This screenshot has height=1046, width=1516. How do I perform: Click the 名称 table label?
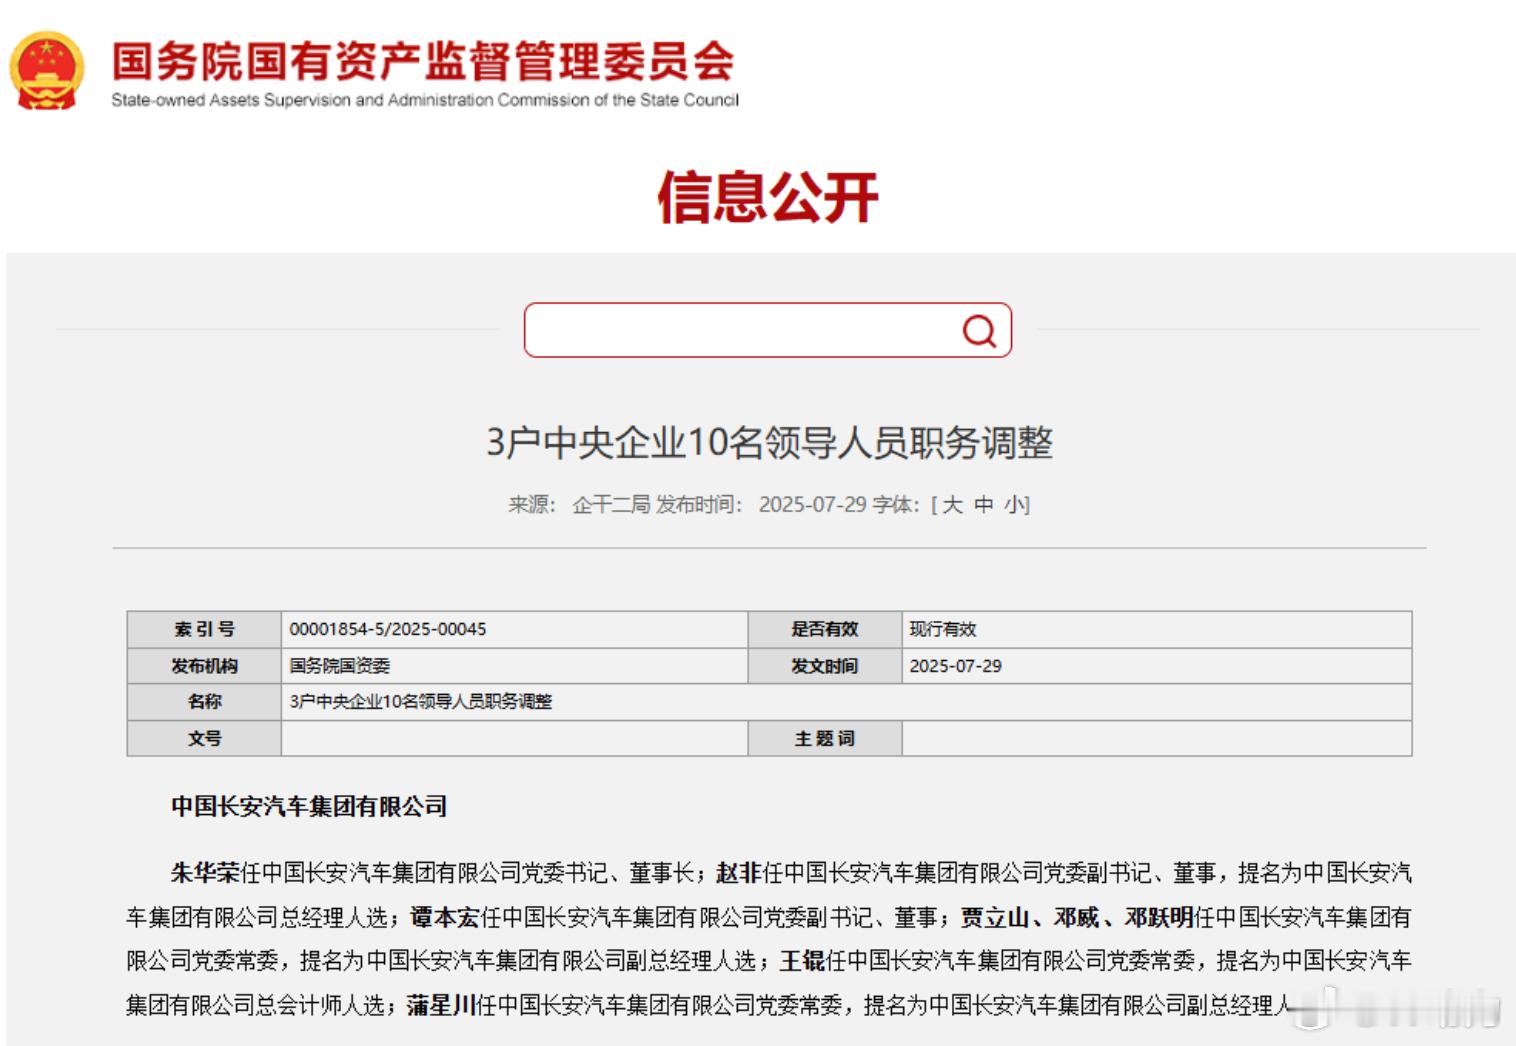[204, 702]
